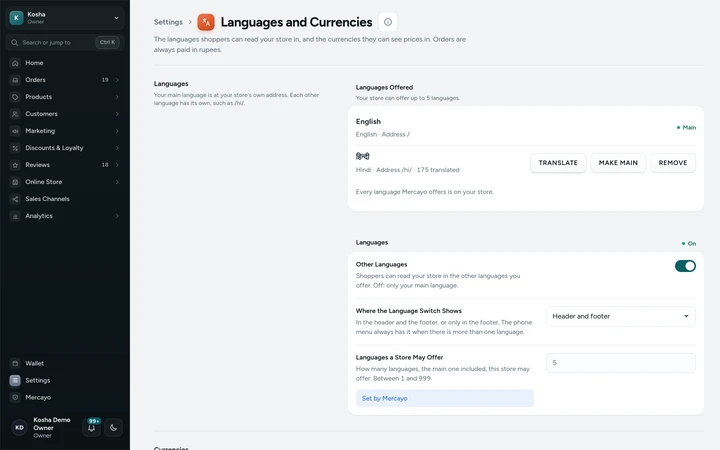Click the KD user avatar
This screenshot has height=450, width=720.
(19, 428)
